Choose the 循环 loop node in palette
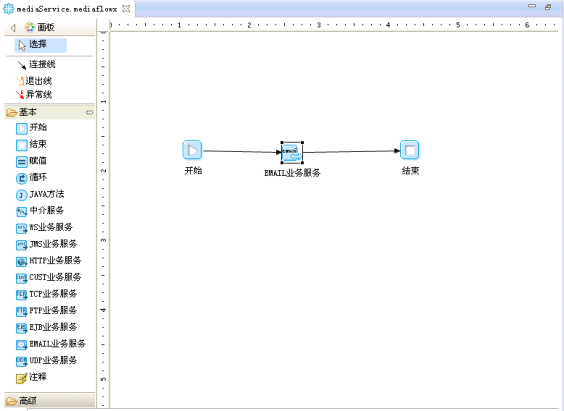Viewport: 564px width, 411px height. coord(31,178)
